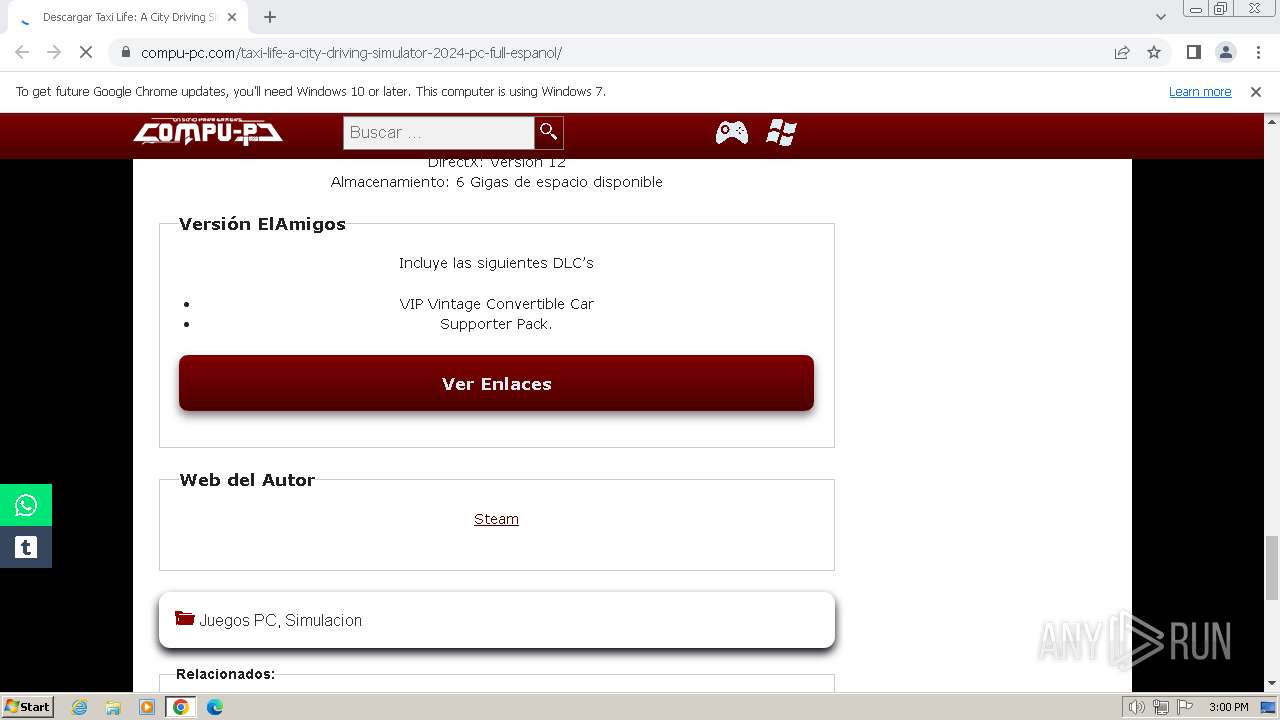Open the Chrome three-dot menu

coord(1258,52)
